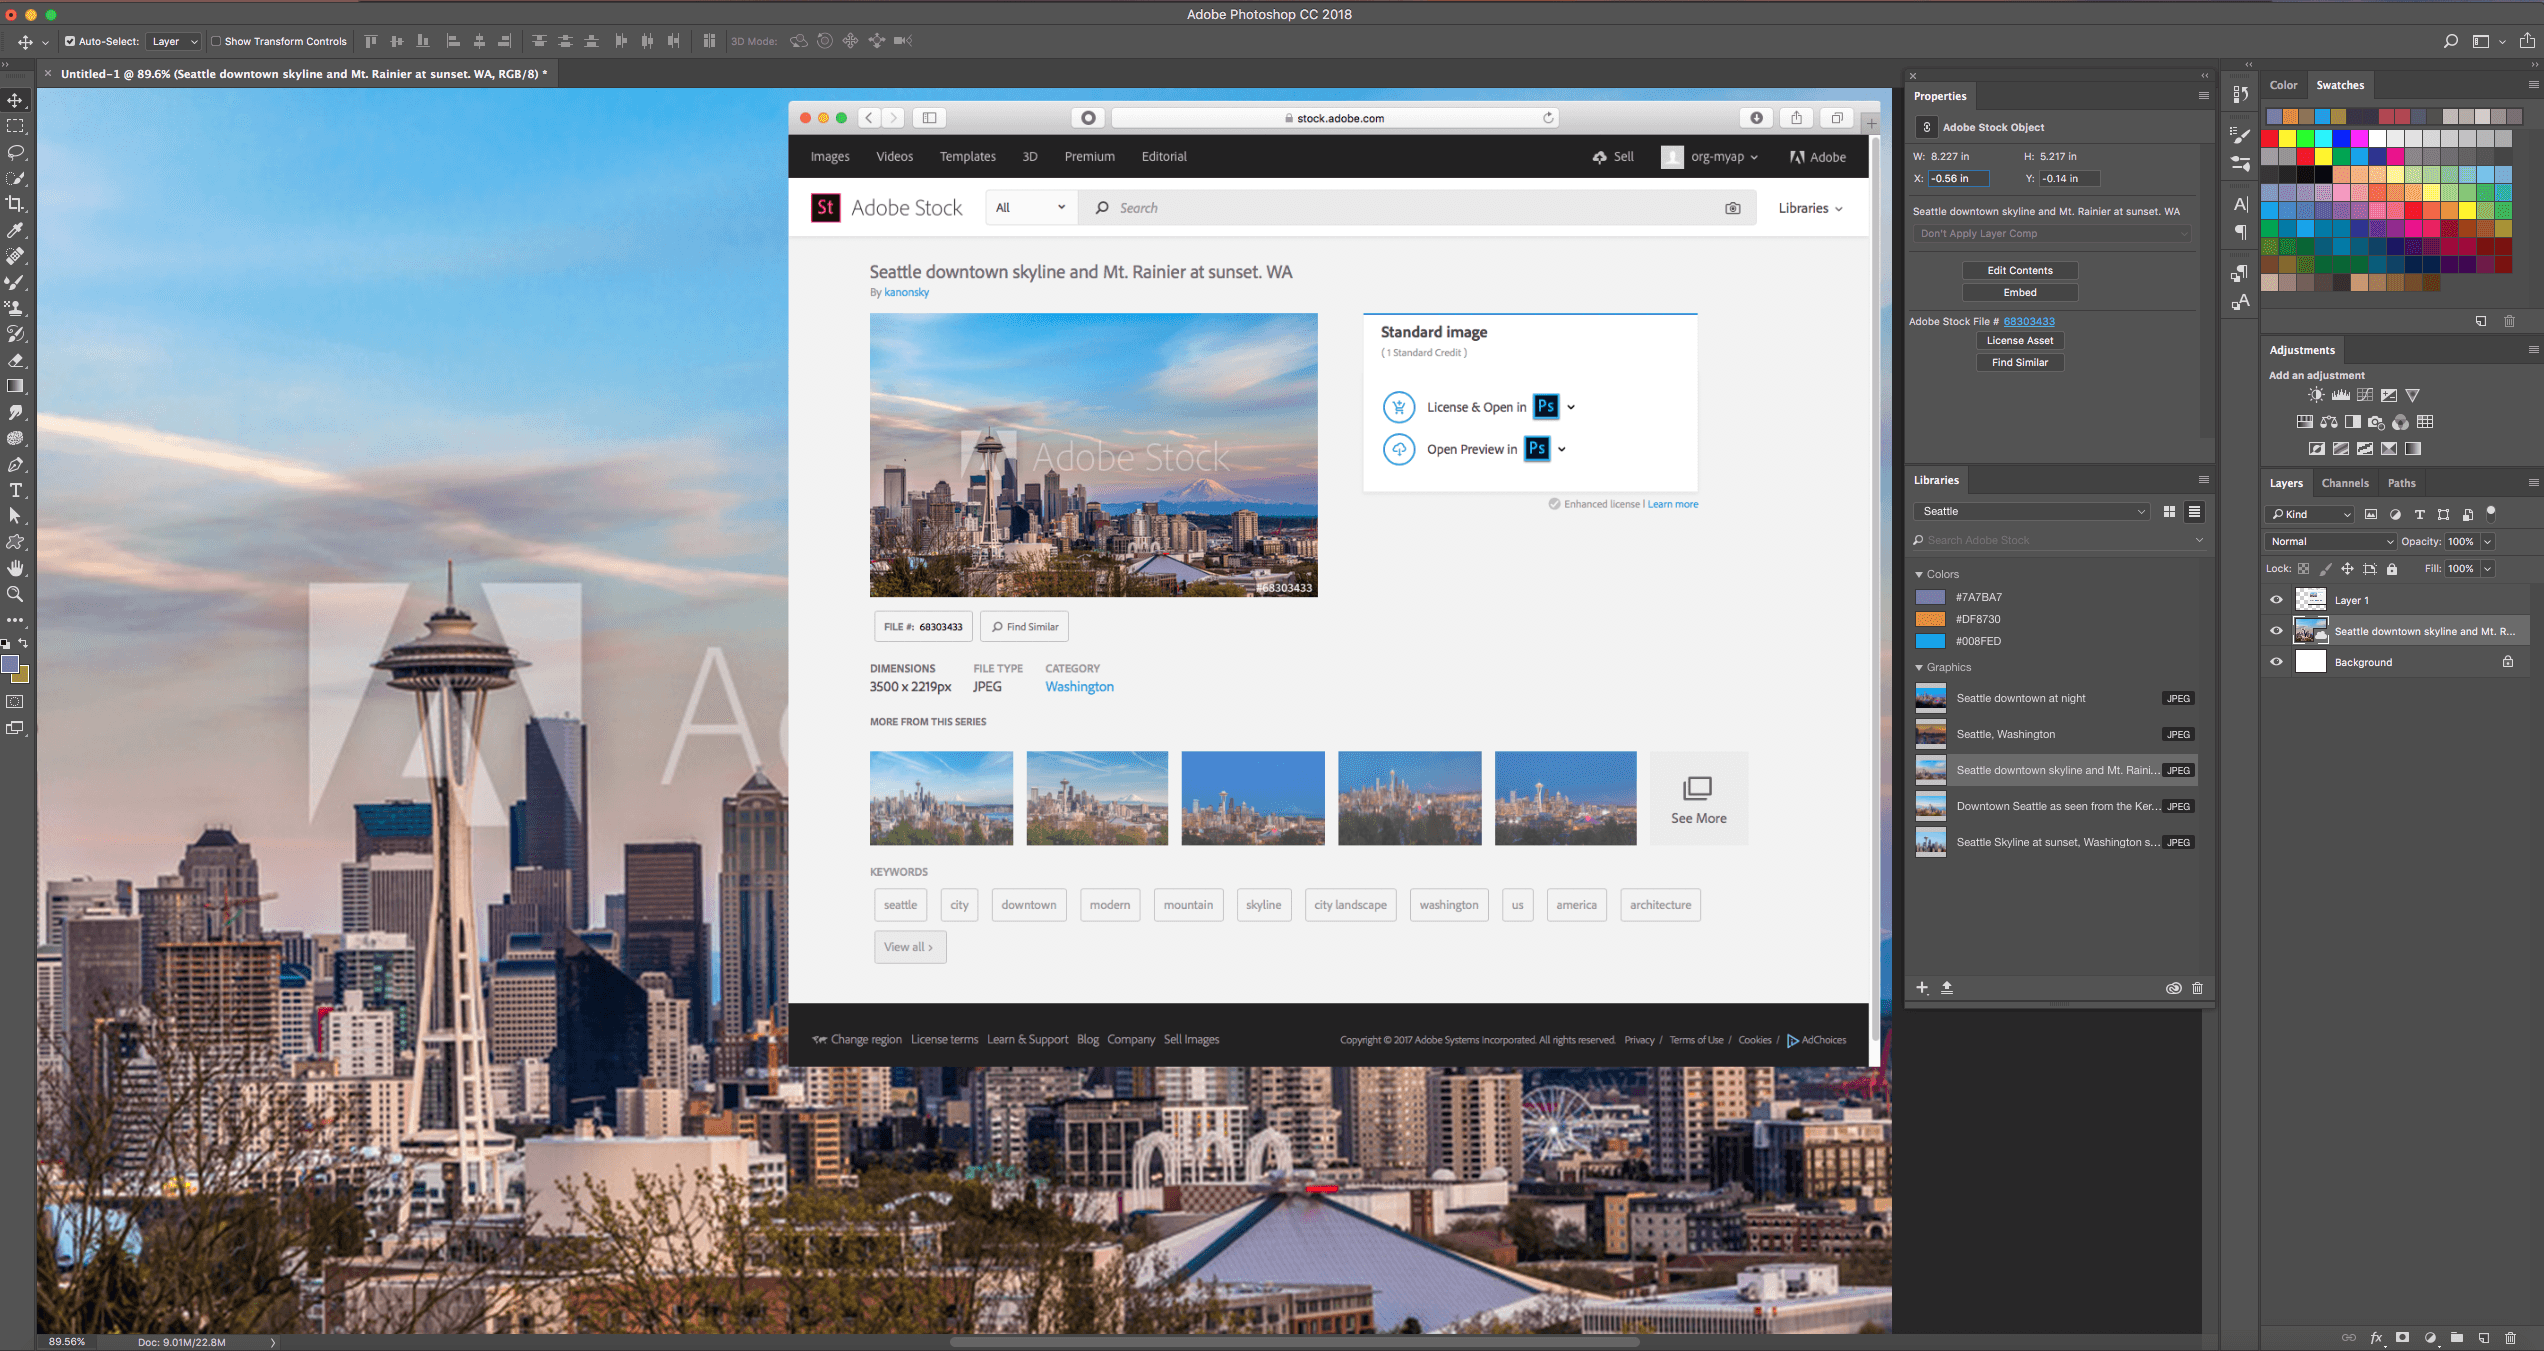Screen dimensions: 2544x1351
Task: Open the Properties panel menu
Action: pyautogui.click(x=2203, y=96)
